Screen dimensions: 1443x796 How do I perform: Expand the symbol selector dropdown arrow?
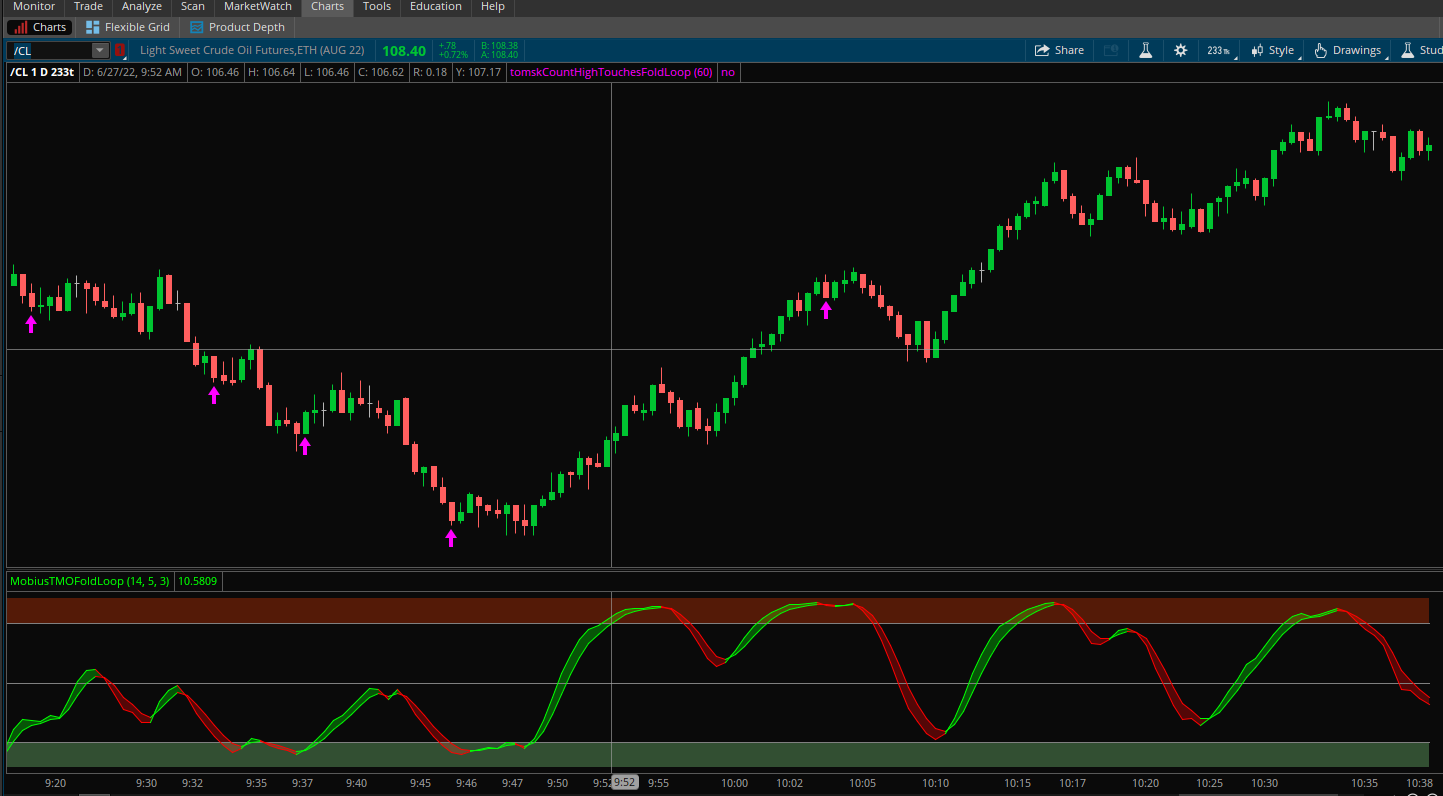(x=100, y=50)
